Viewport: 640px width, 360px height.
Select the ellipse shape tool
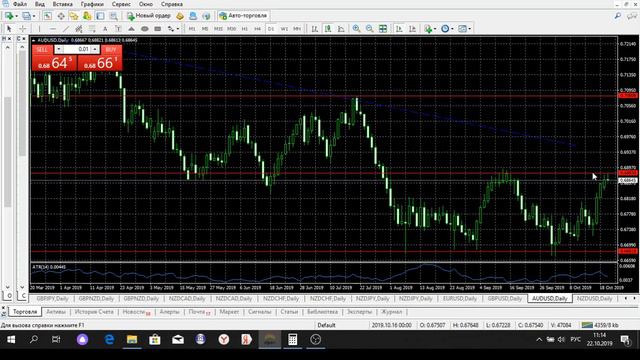[x=144, y=29]
